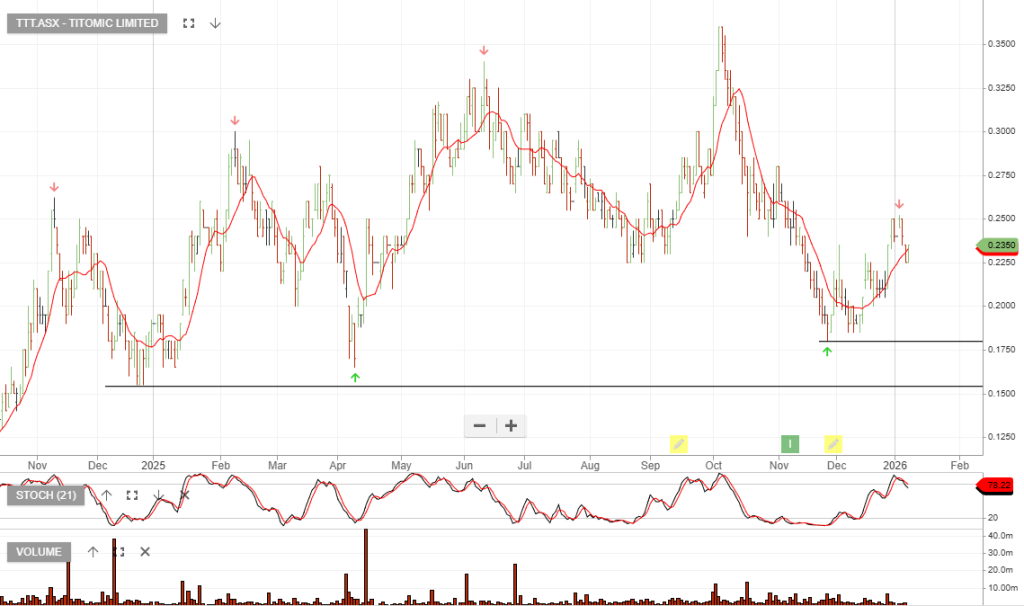Move the STOCH (21) panel up
The image size is (1024, 606).
tap(106, 495)
